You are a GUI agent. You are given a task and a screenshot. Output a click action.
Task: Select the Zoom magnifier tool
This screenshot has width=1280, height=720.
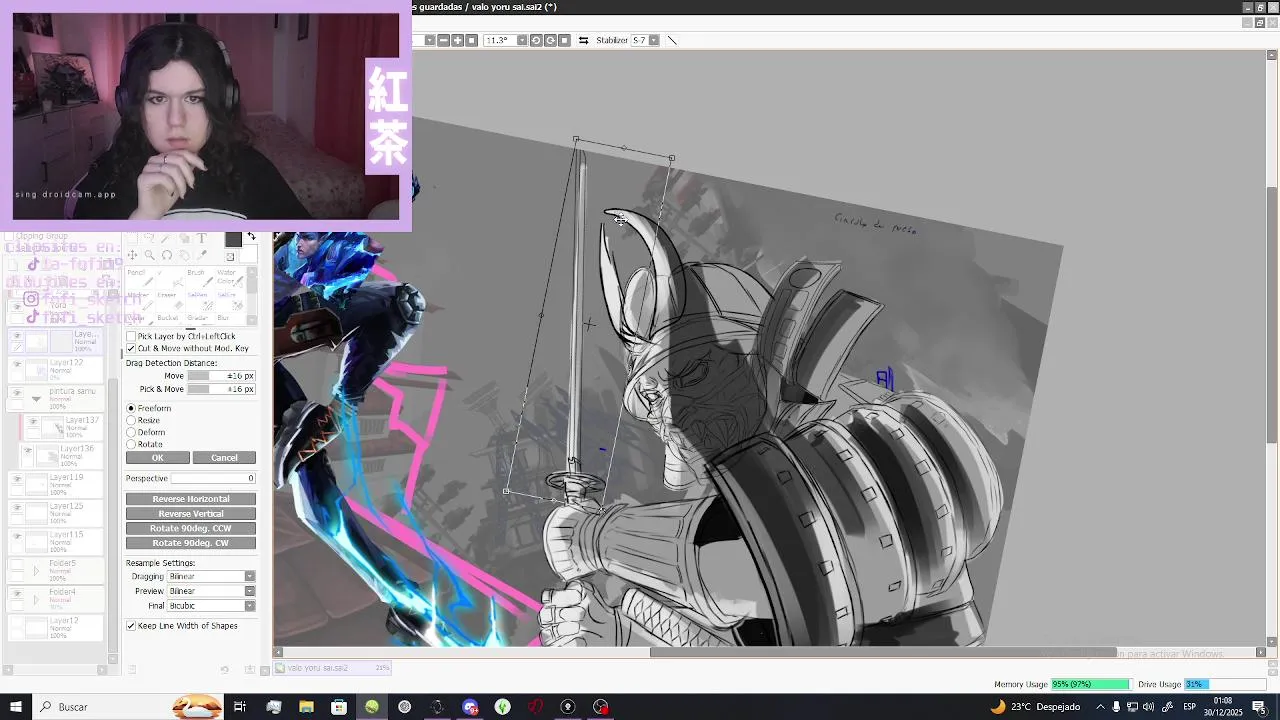tap(149, 255)
